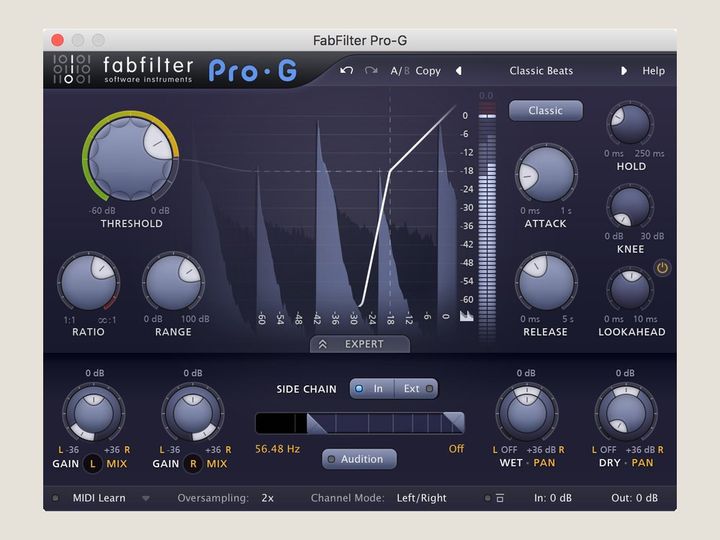Click the PAN label next to WET
Image resolution: width=720 pixels, height=540 pixels.
click(544, 463)
